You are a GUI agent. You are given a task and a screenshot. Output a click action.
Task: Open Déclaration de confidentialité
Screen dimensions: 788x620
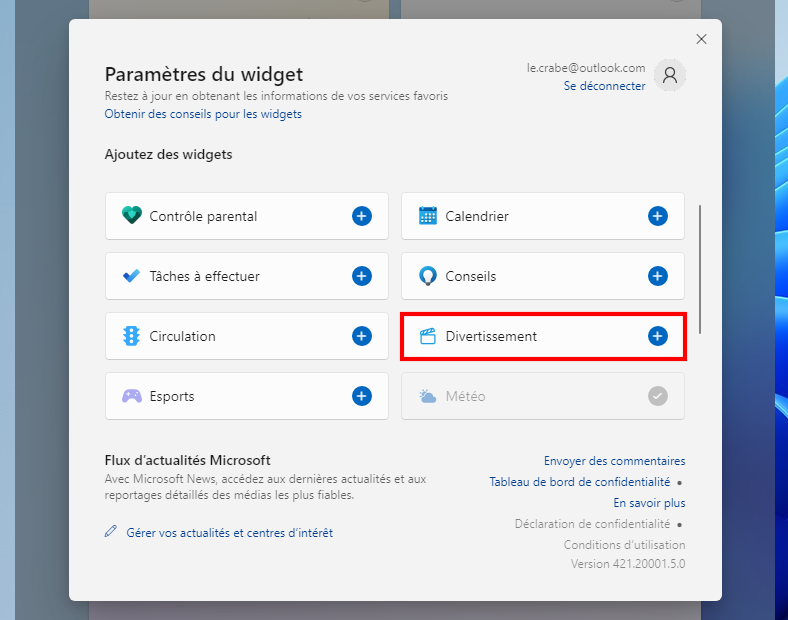tap(593, 524)
